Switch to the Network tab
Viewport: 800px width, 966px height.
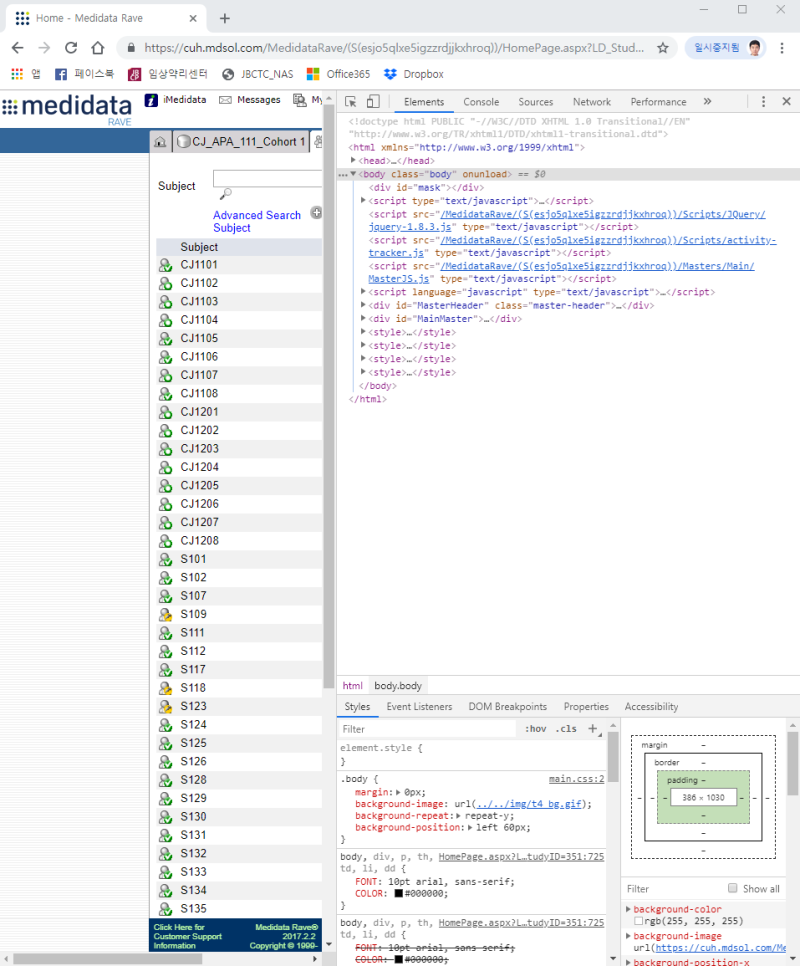[x=591, y=102]
